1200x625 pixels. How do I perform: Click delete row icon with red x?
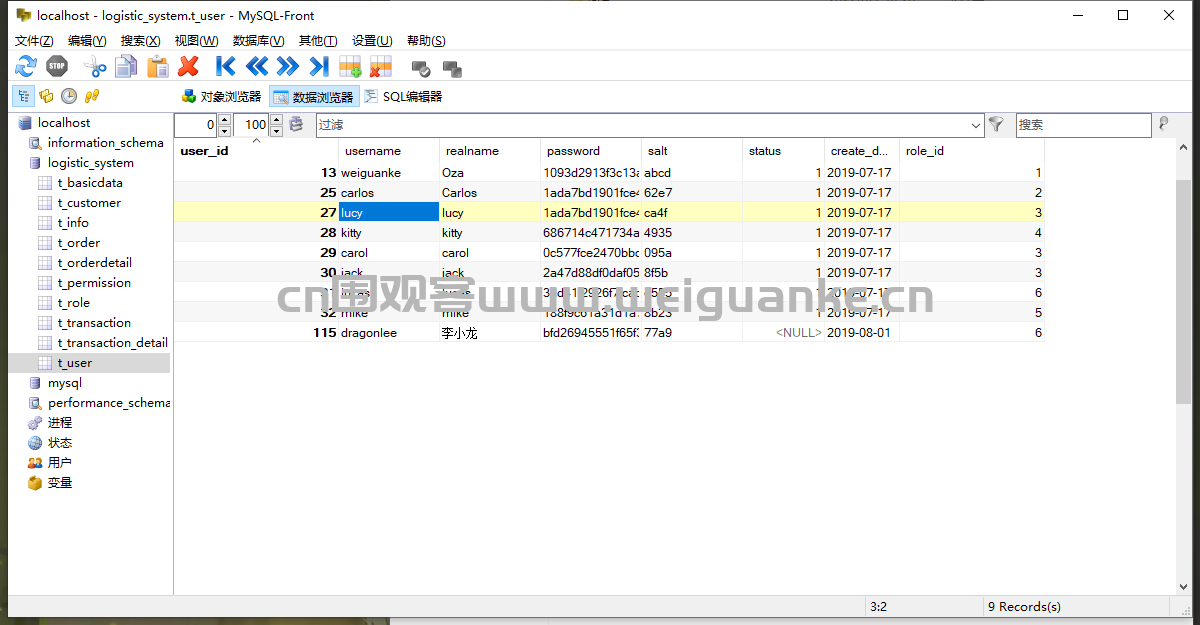[x=381, y=67]
